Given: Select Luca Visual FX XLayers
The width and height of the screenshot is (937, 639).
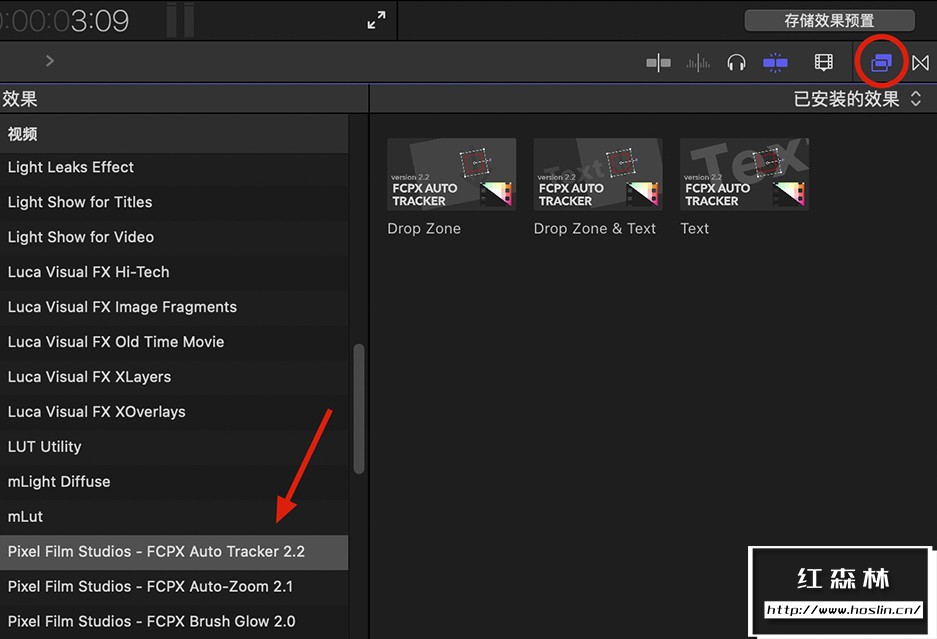Looking at the screenshot, I should point(174,377).
